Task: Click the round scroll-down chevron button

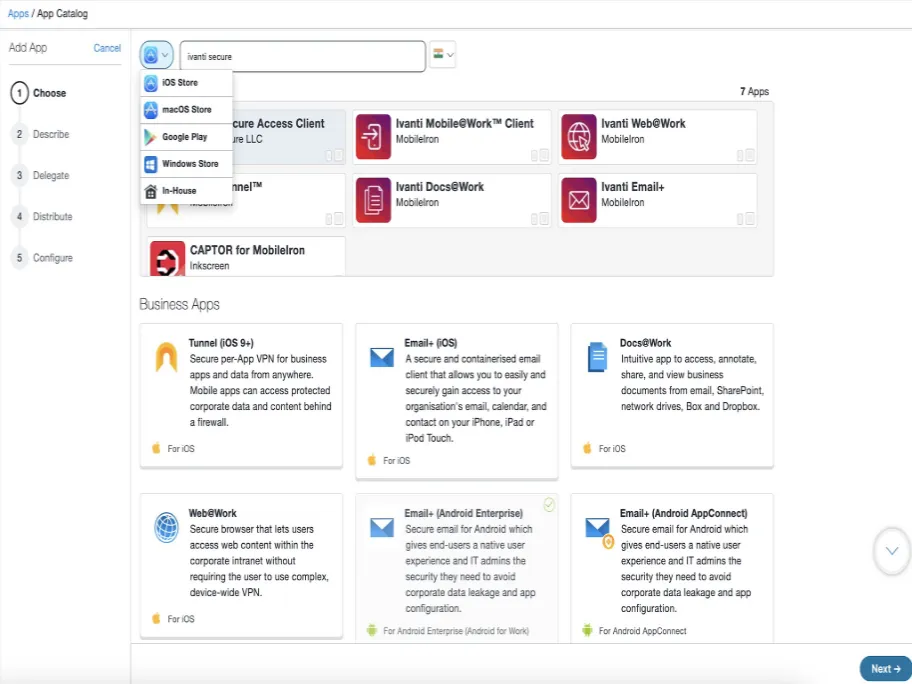Action: (x=892, y=551)
